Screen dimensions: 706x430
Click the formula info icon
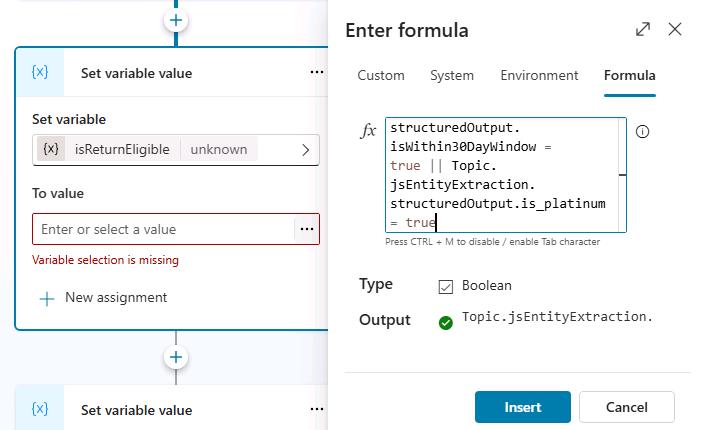[x=642, y=131]
